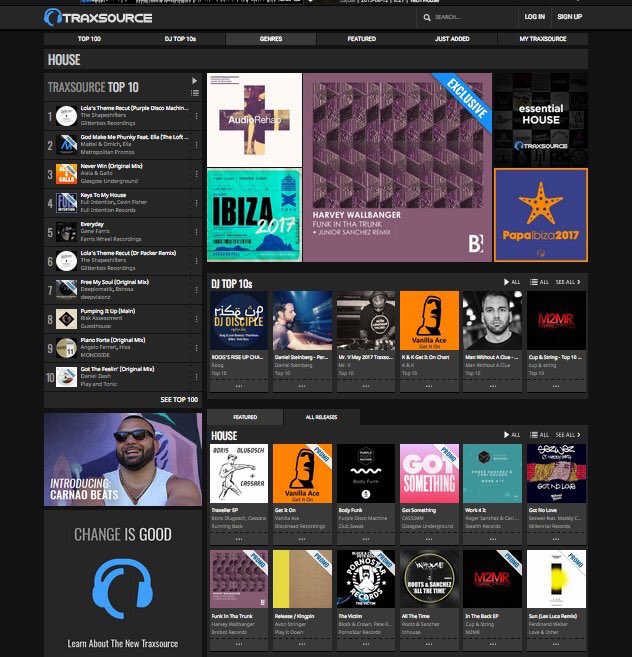Open options menu for Piano Forte

pyautogui.click(x=196, y=348)
